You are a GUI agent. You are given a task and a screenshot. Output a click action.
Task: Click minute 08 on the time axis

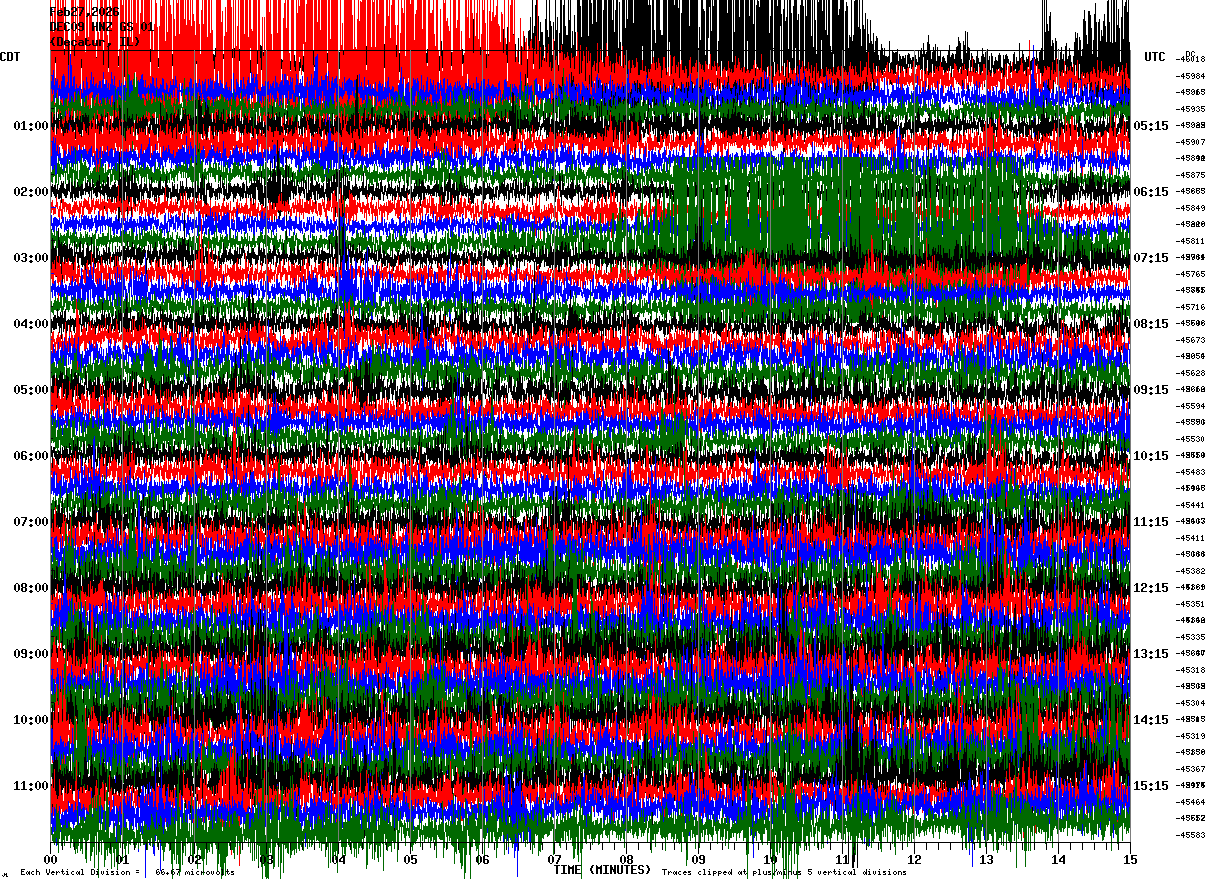point(627,859)
